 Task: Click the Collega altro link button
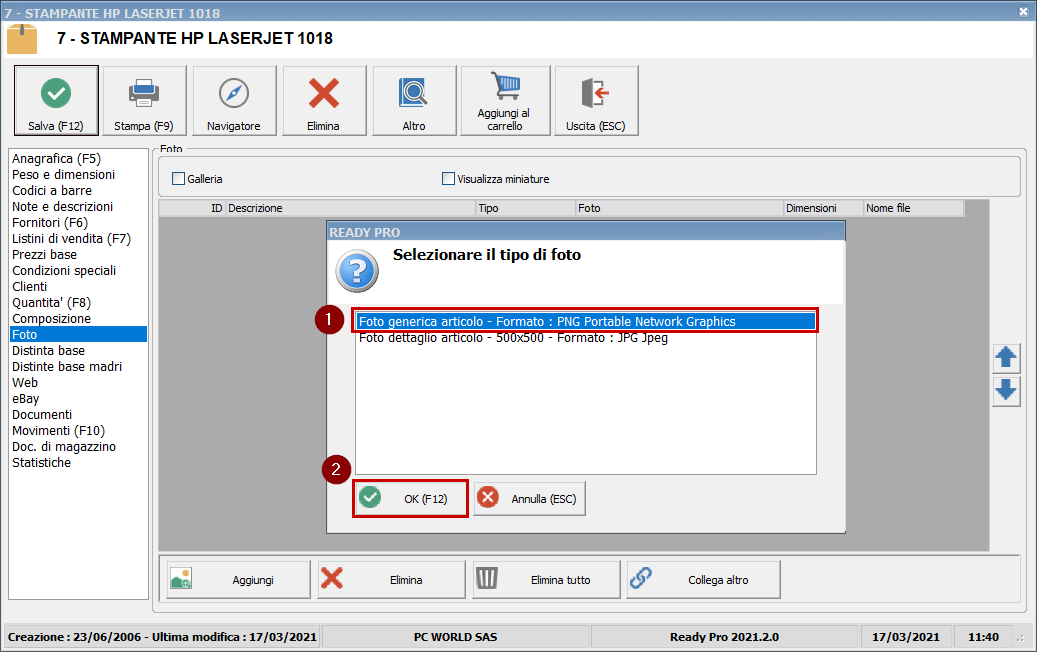(703, 580)
